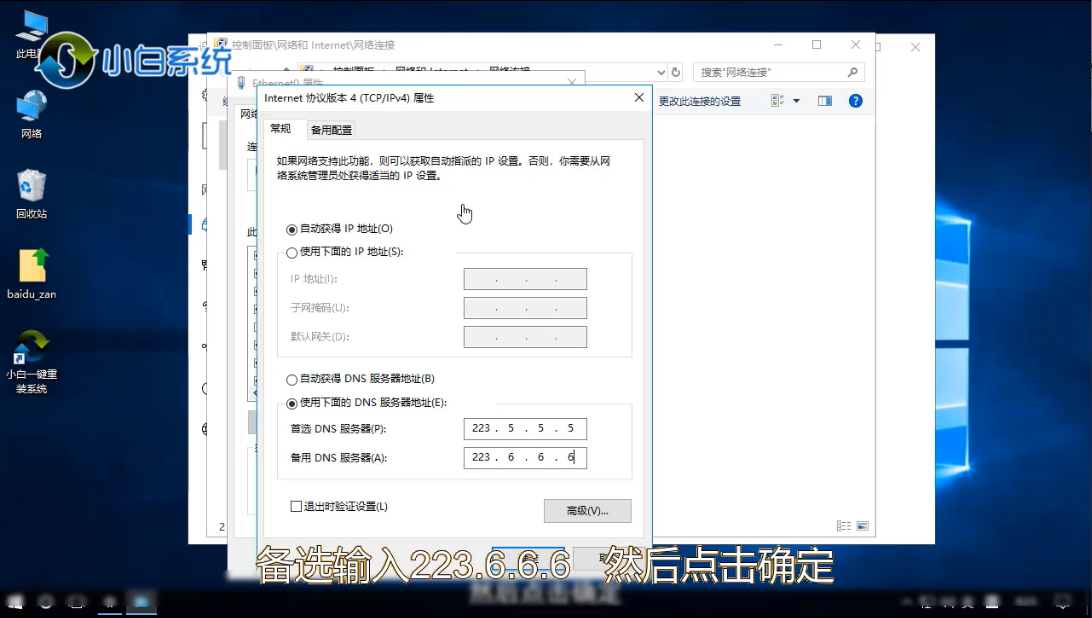The image size is (1092, 618).
Task: Close the TCP/IPv4 属性 dialog
Action: 639,98
